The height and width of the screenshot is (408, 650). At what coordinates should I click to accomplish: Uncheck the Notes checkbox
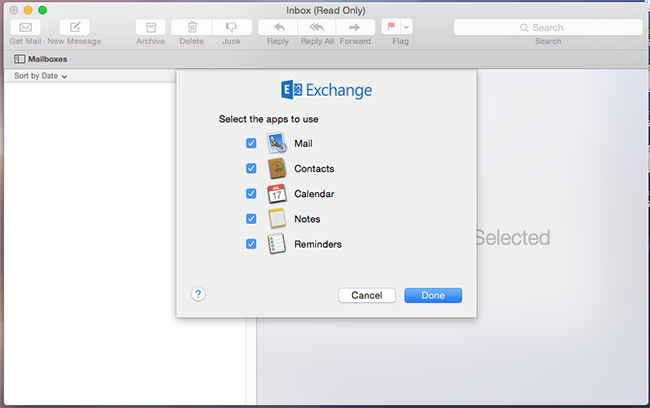pyautogui.click(x=251, y=219)
